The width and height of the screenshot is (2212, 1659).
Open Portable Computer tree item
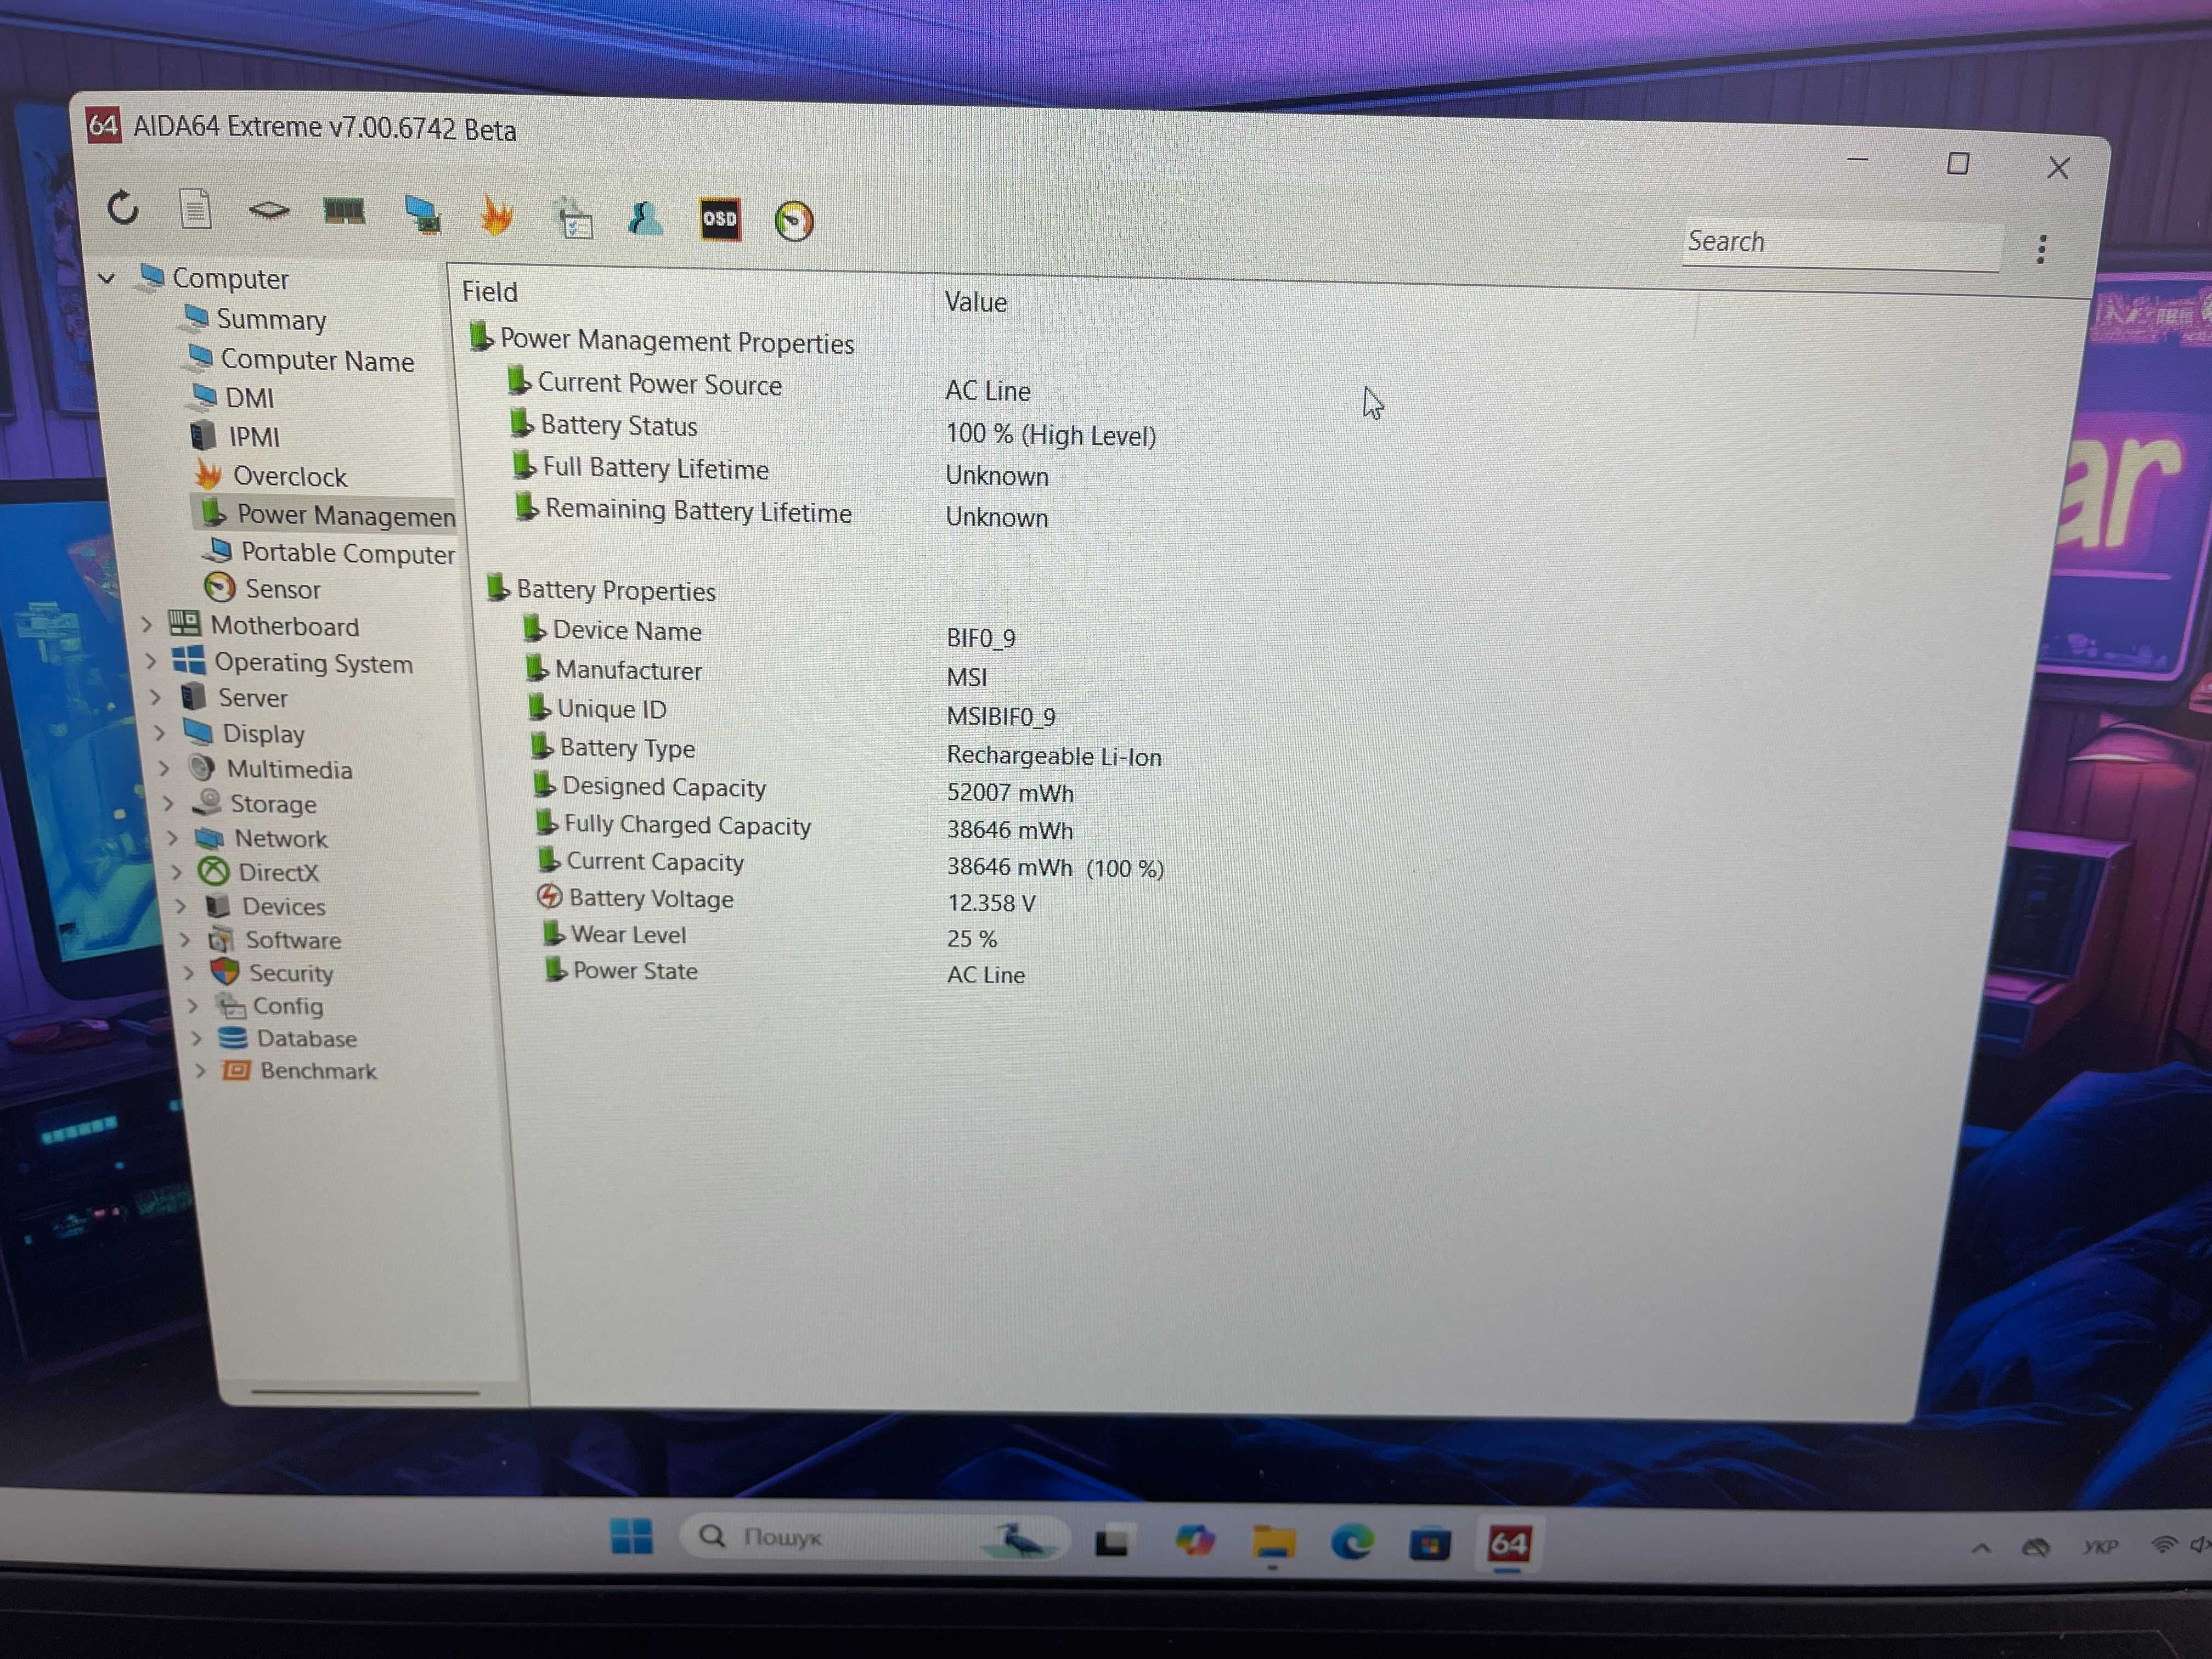click(x=329, y=552)
